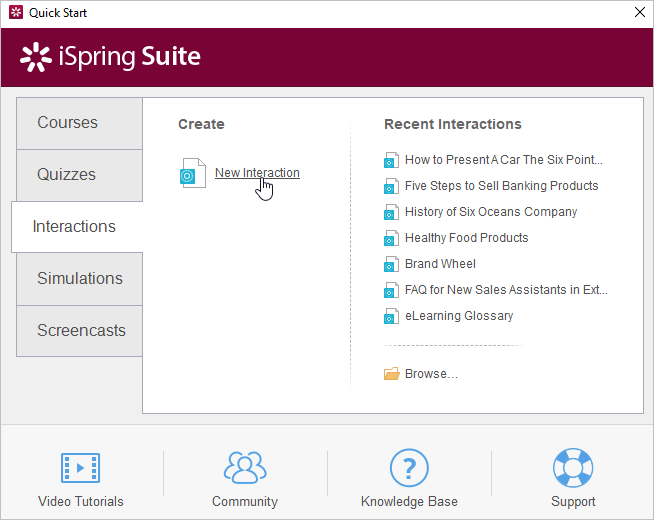Screen dimensions: 654x520
Task: Select the Simulations tab
Action: (x=80, y=279)
